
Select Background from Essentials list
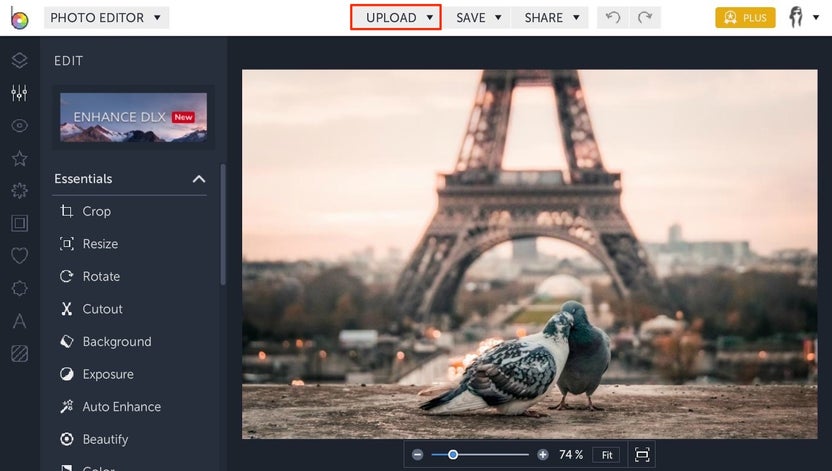[117, 342]
